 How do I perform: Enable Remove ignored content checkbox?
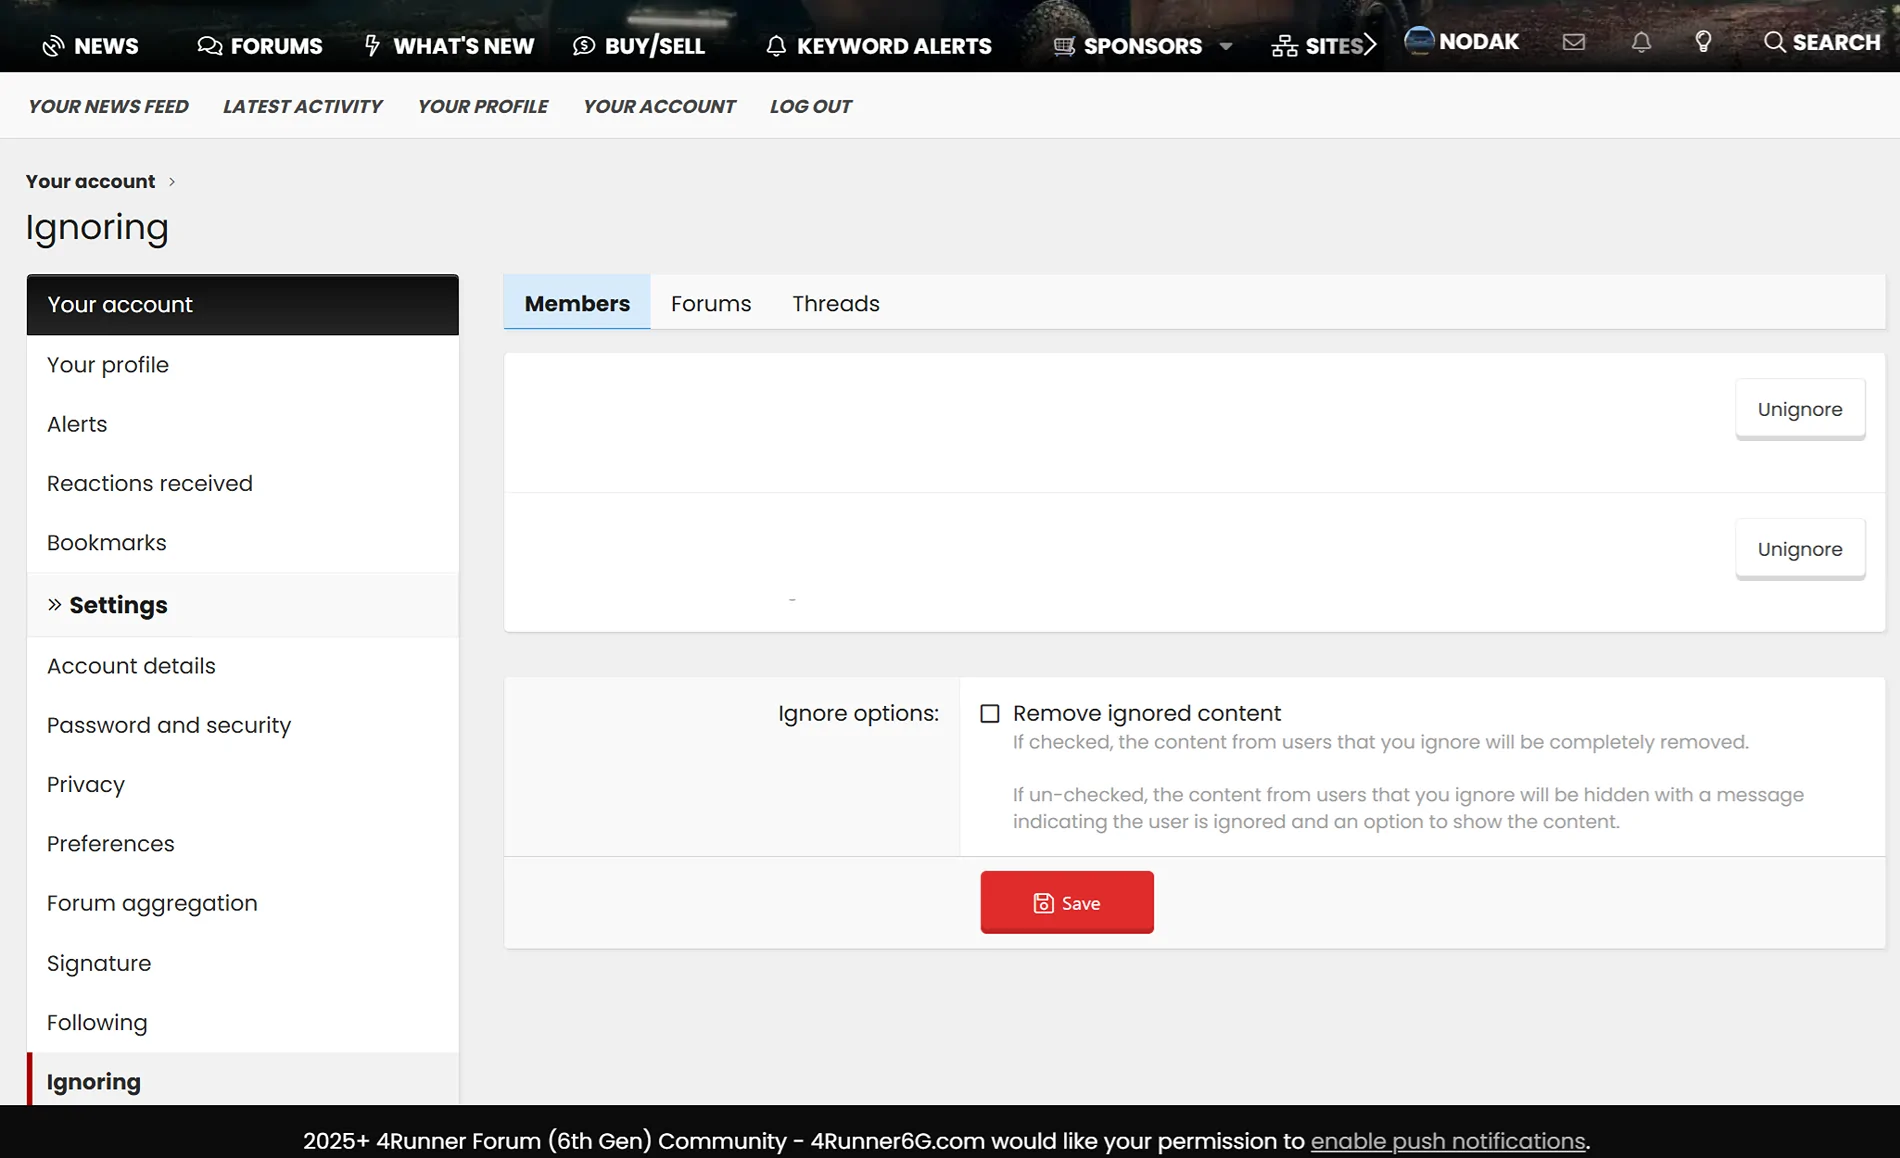tap(990, 714)
